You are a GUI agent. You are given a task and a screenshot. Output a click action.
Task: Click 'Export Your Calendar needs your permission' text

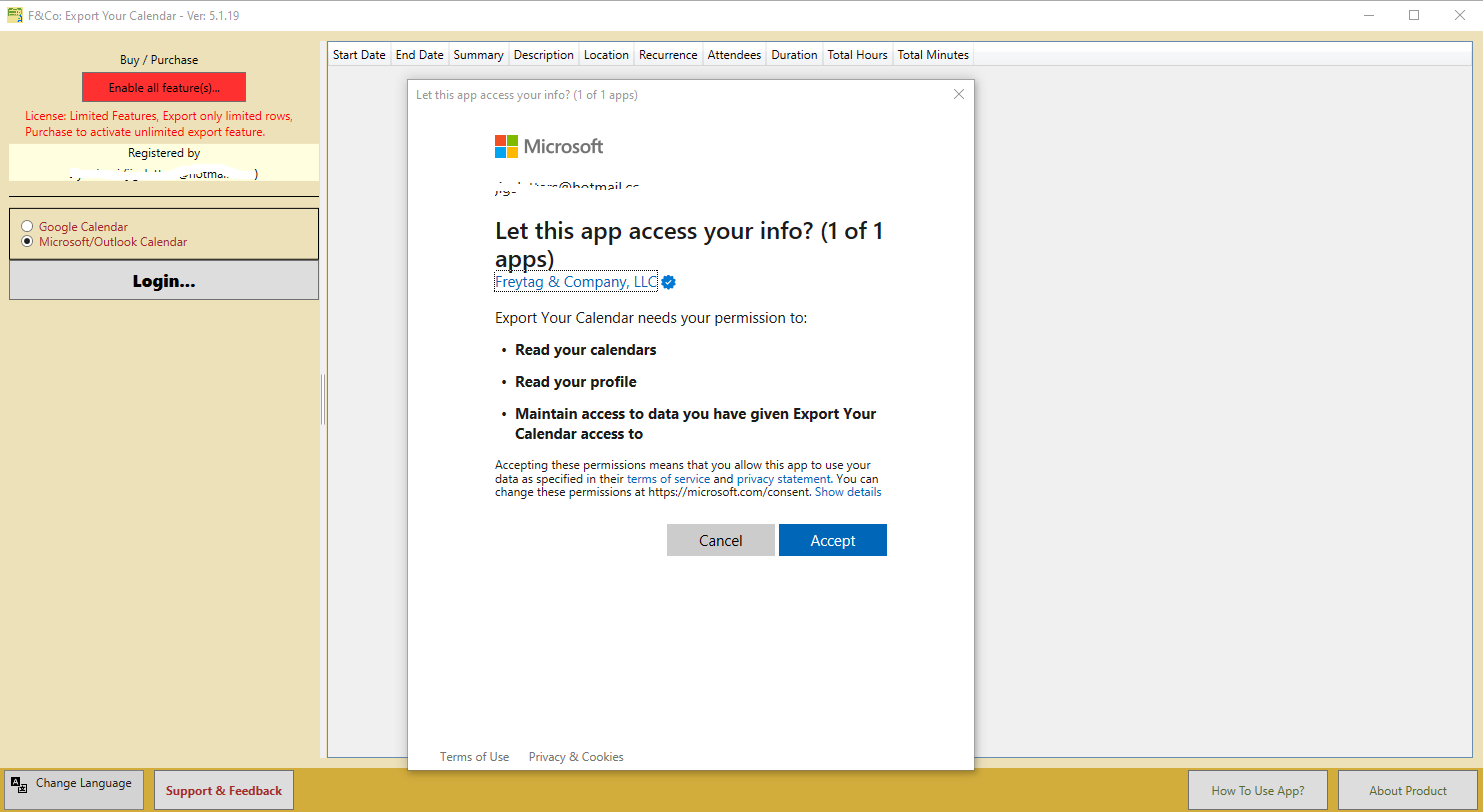point(651,318)
